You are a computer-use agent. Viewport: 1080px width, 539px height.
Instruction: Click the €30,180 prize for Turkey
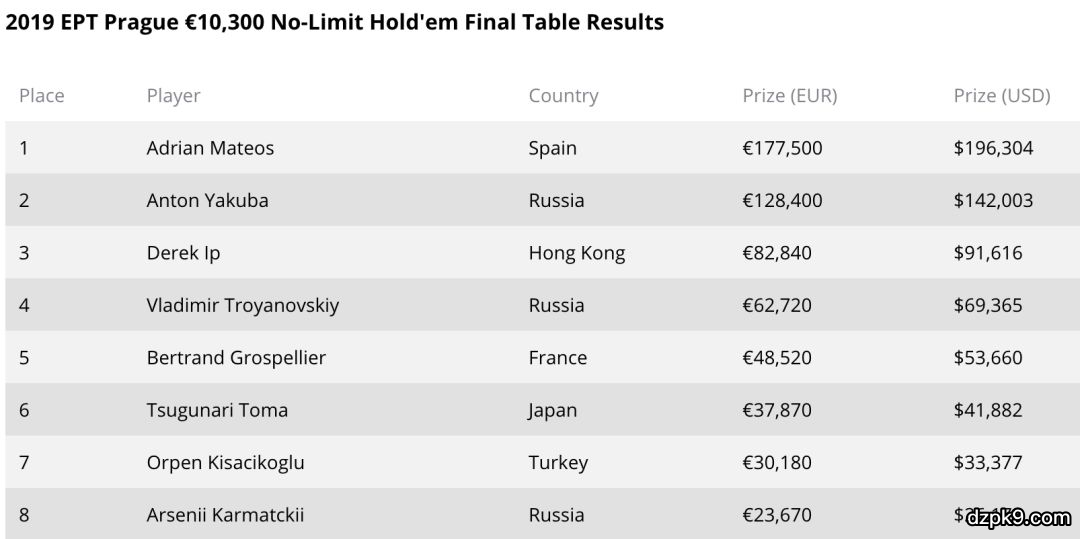776,463
